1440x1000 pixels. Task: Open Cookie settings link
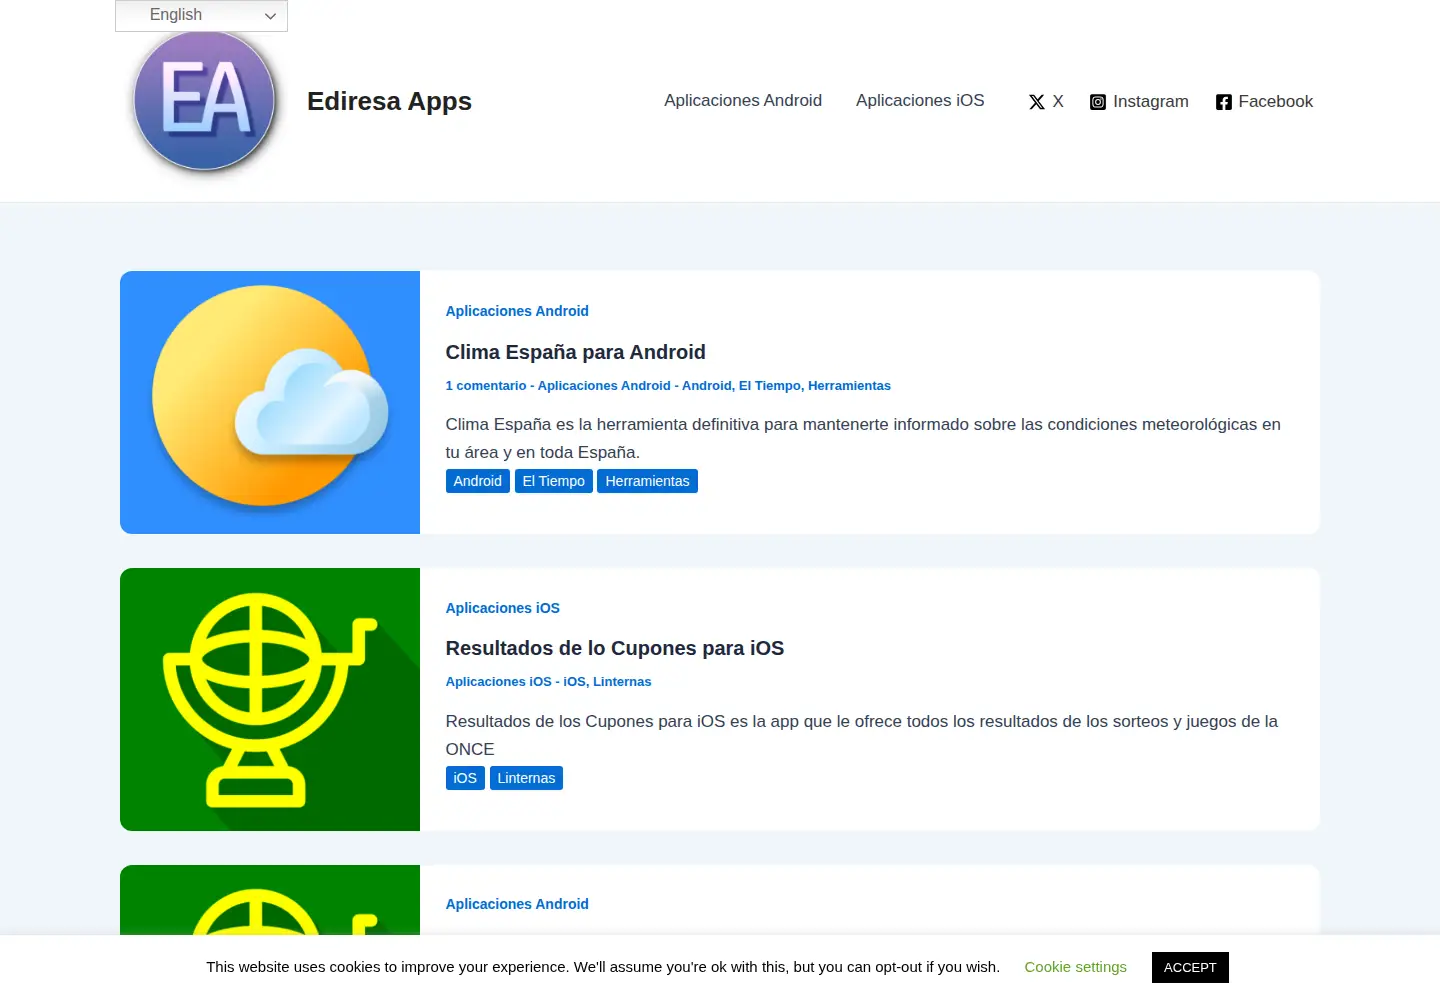pyautogui.click(x=1076, y=967)
